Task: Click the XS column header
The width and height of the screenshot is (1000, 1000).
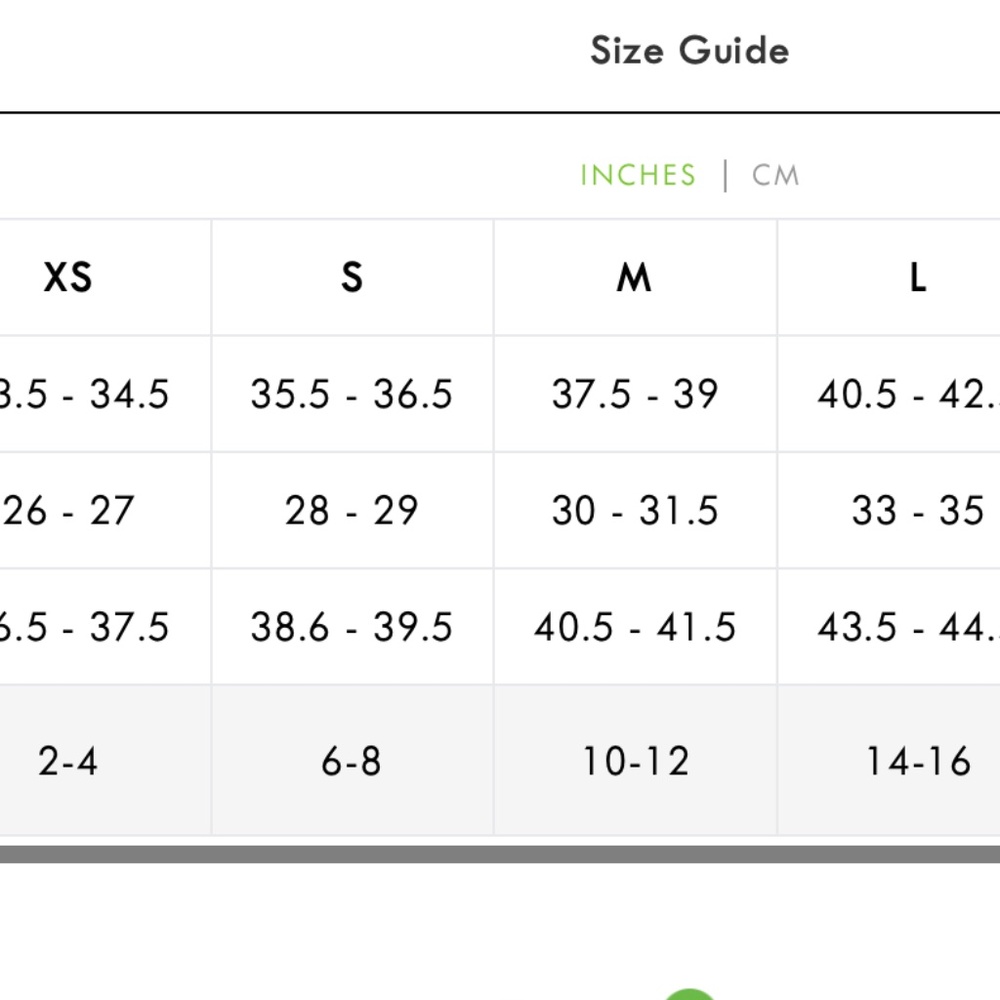Action: pos(68,277)
